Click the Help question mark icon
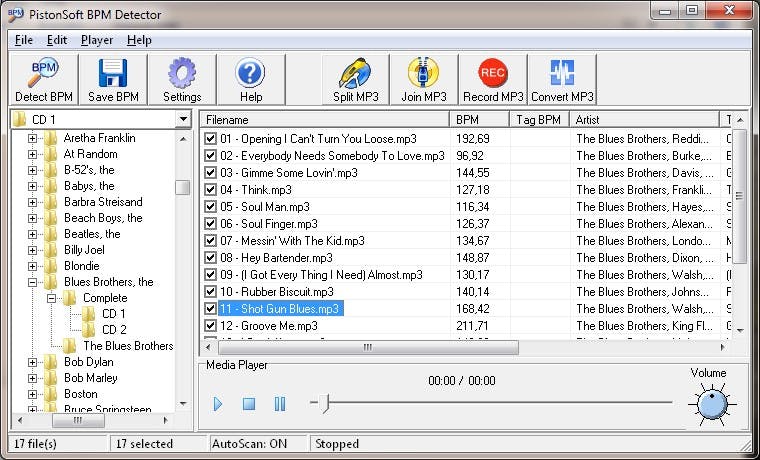The image size is (760, 460). point(251,80)
